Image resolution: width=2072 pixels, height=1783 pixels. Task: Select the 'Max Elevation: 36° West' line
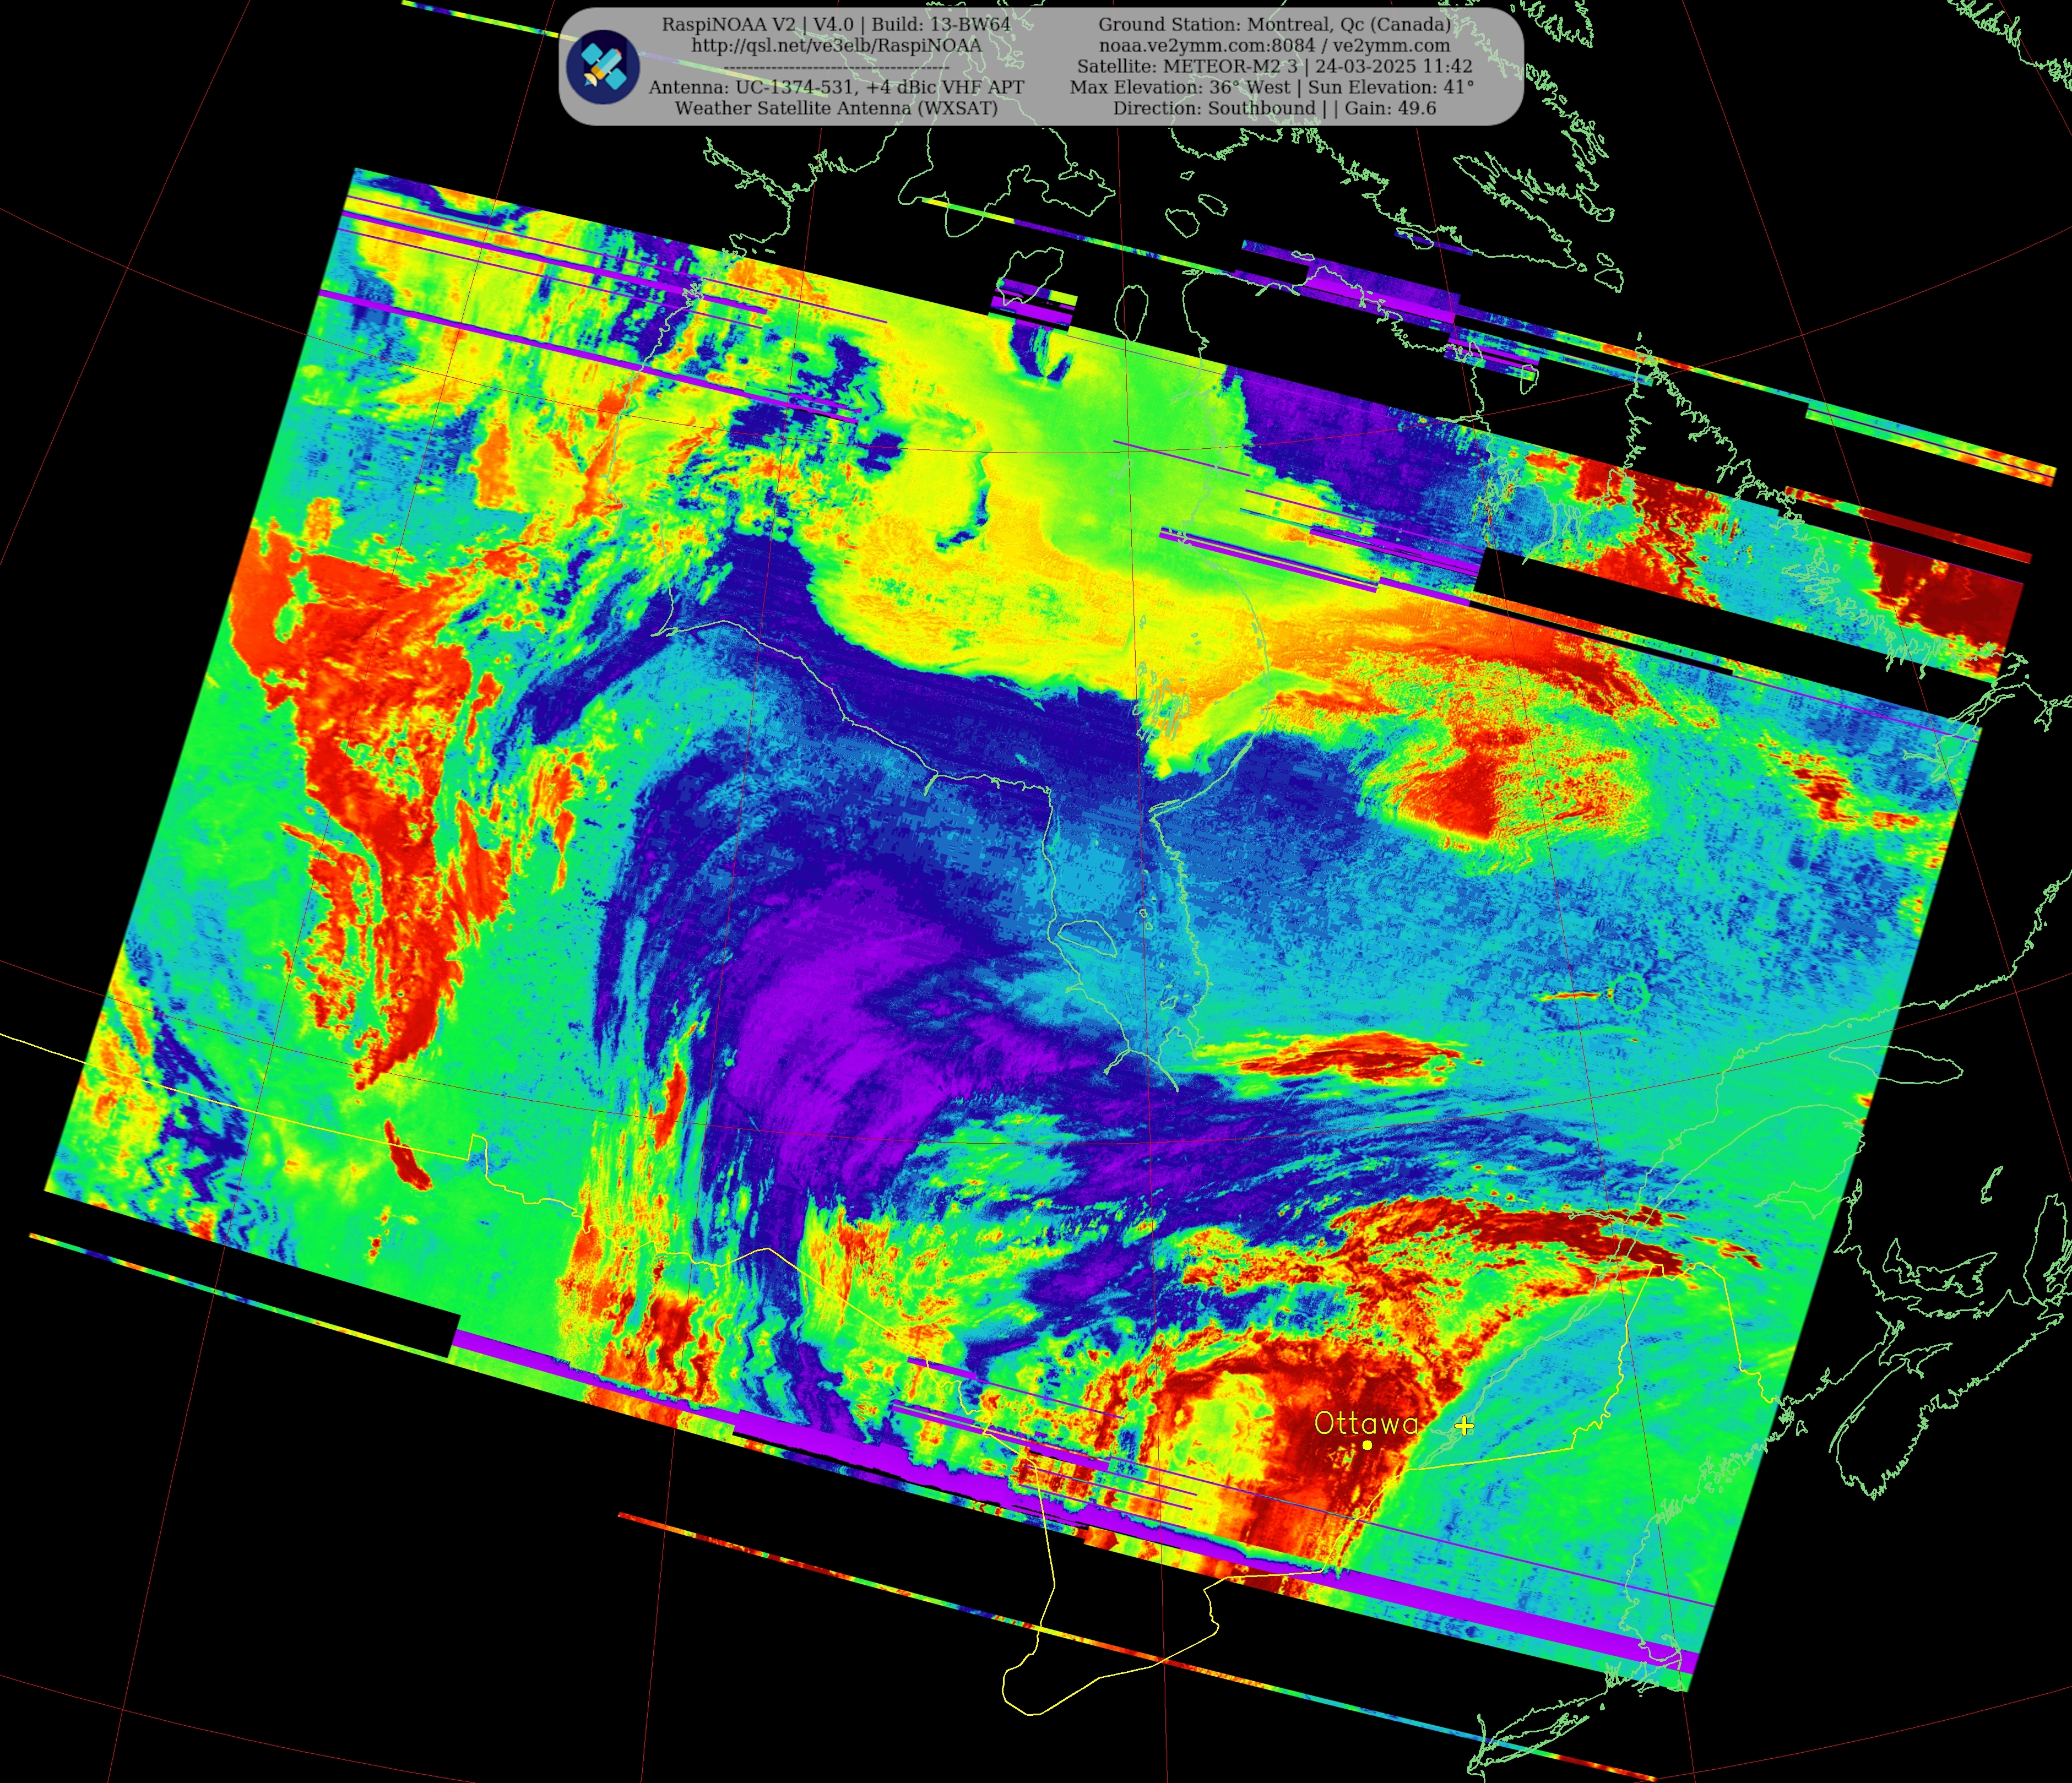click(1272, 87)
